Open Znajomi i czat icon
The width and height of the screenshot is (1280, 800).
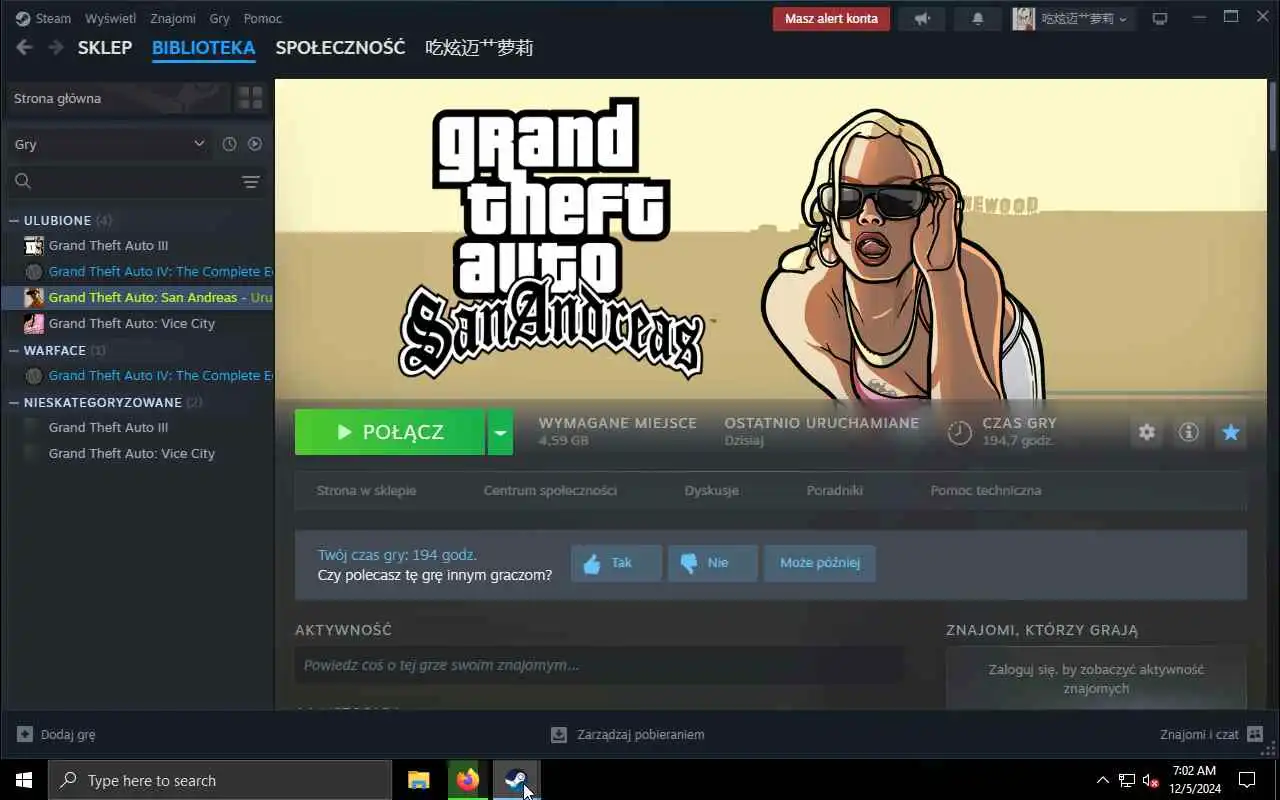point(1256,734)
